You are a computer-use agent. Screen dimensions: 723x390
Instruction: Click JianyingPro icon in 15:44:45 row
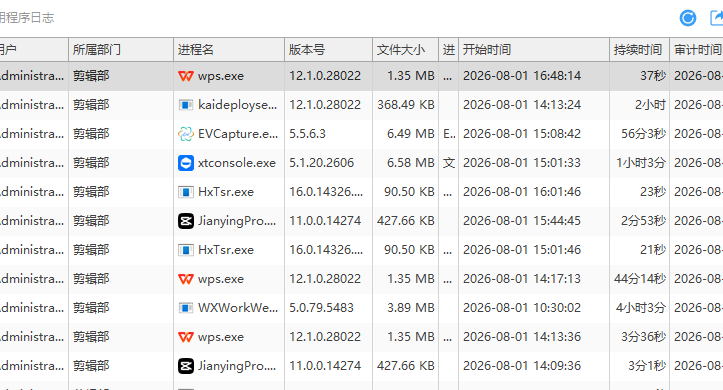pyautogui.click(x=186, y=221)
